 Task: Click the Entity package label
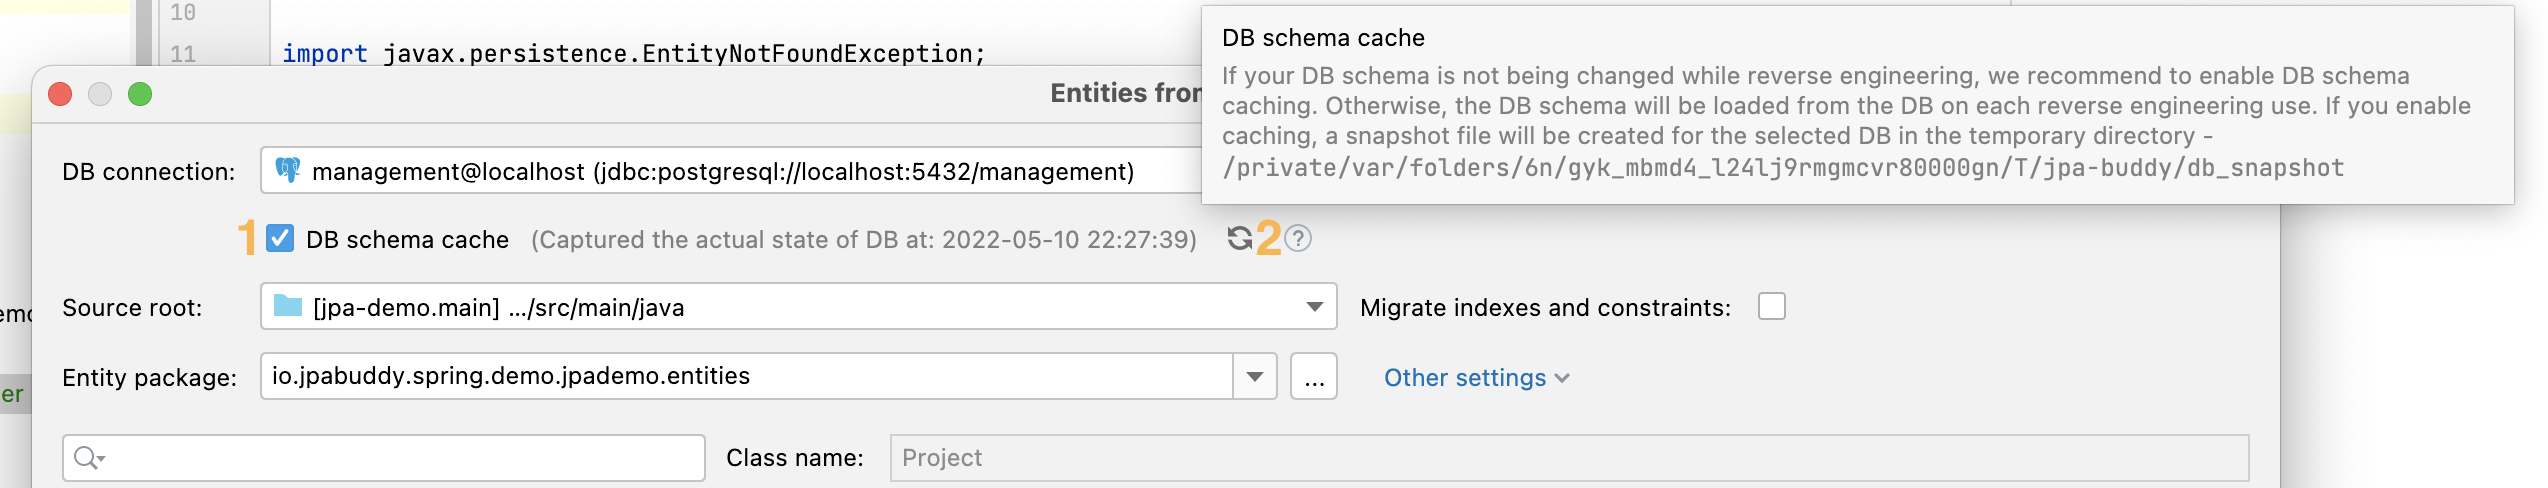coord(149,378)
